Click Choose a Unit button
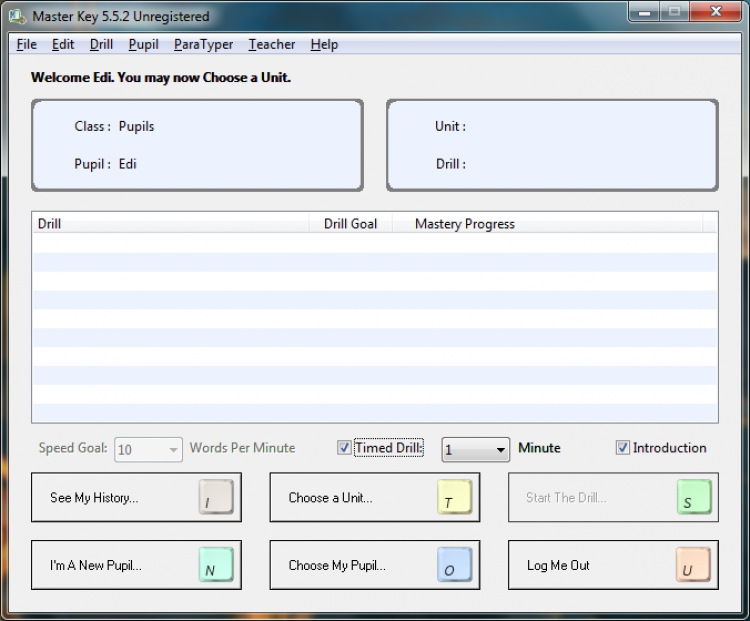 tap(375, 497)
